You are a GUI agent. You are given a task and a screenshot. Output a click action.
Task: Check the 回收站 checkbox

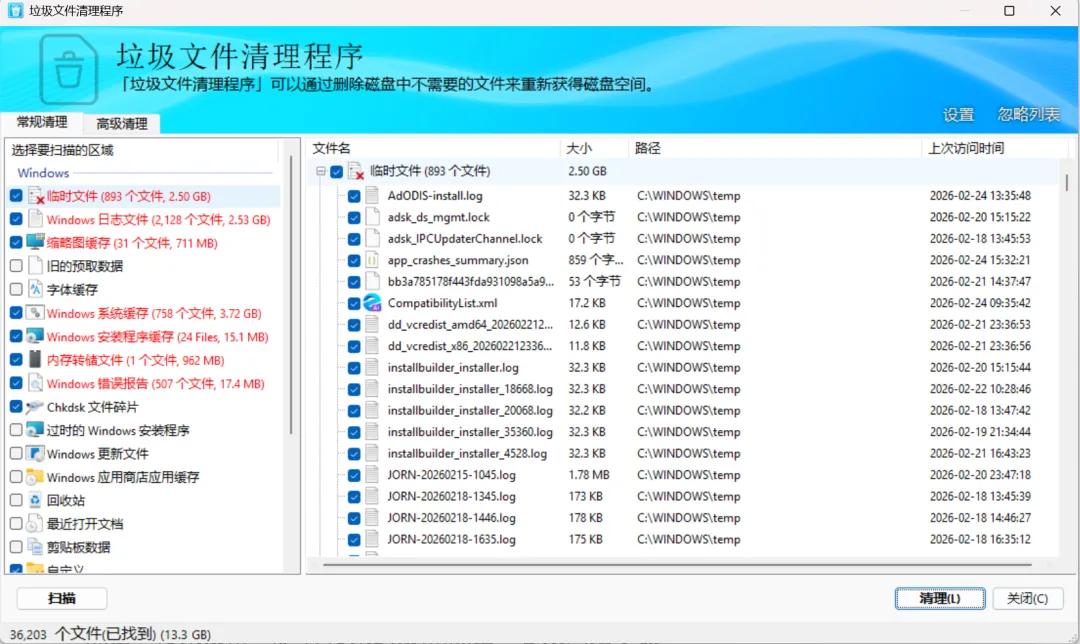point(16,500)
